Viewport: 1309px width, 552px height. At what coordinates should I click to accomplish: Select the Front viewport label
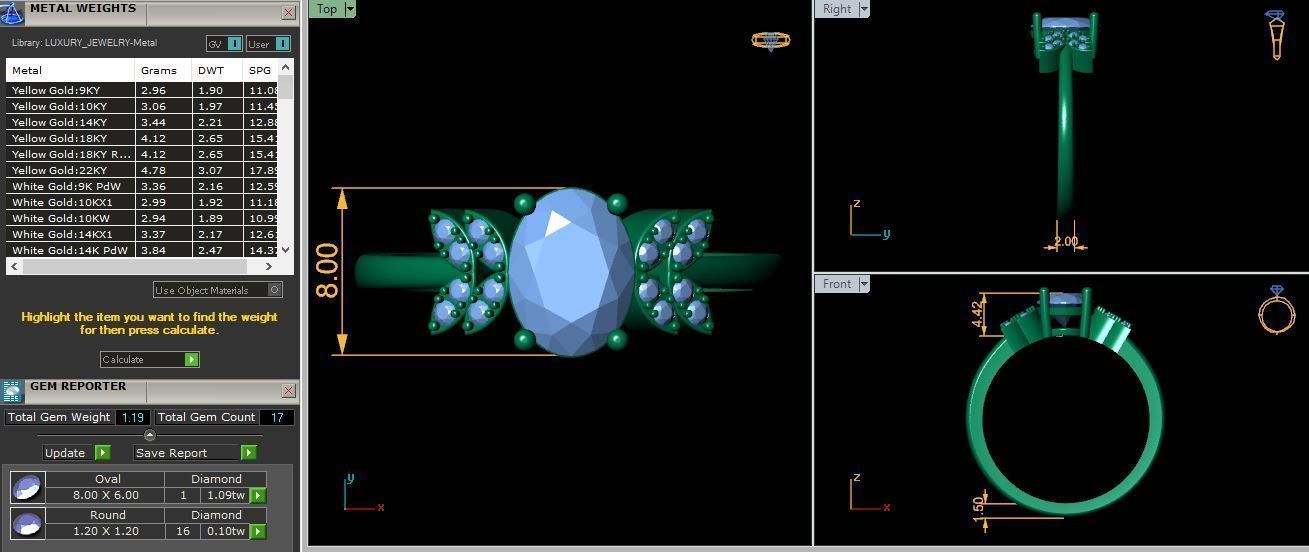click(837, 284)
